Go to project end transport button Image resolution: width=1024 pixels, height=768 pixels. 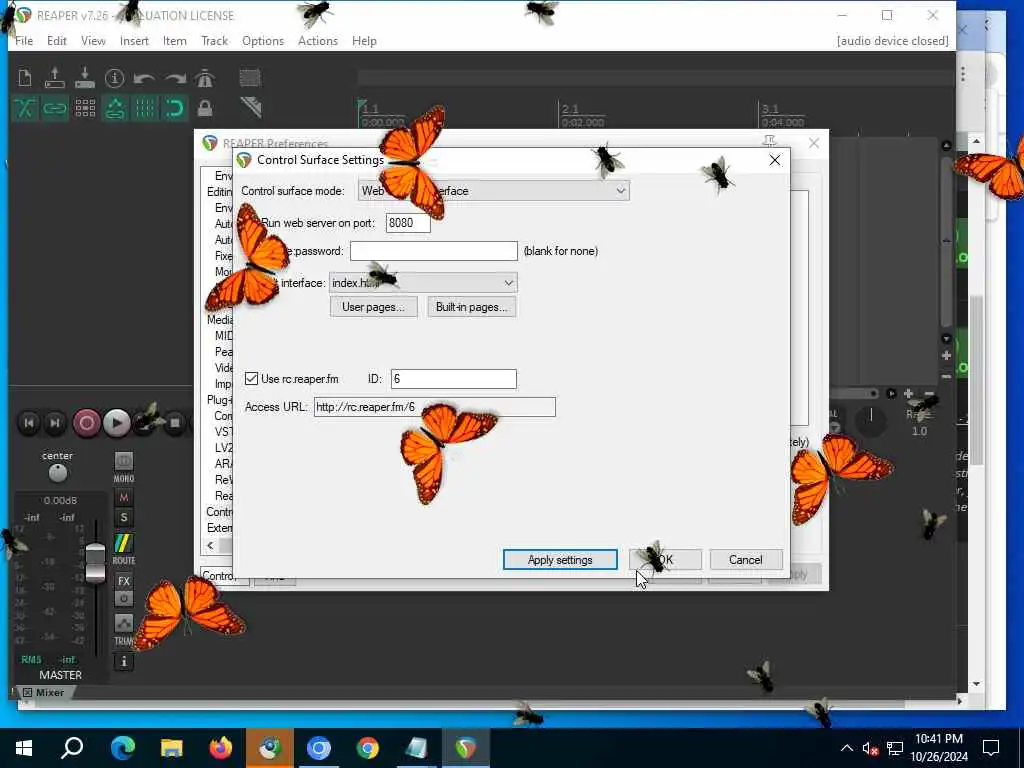55,423
